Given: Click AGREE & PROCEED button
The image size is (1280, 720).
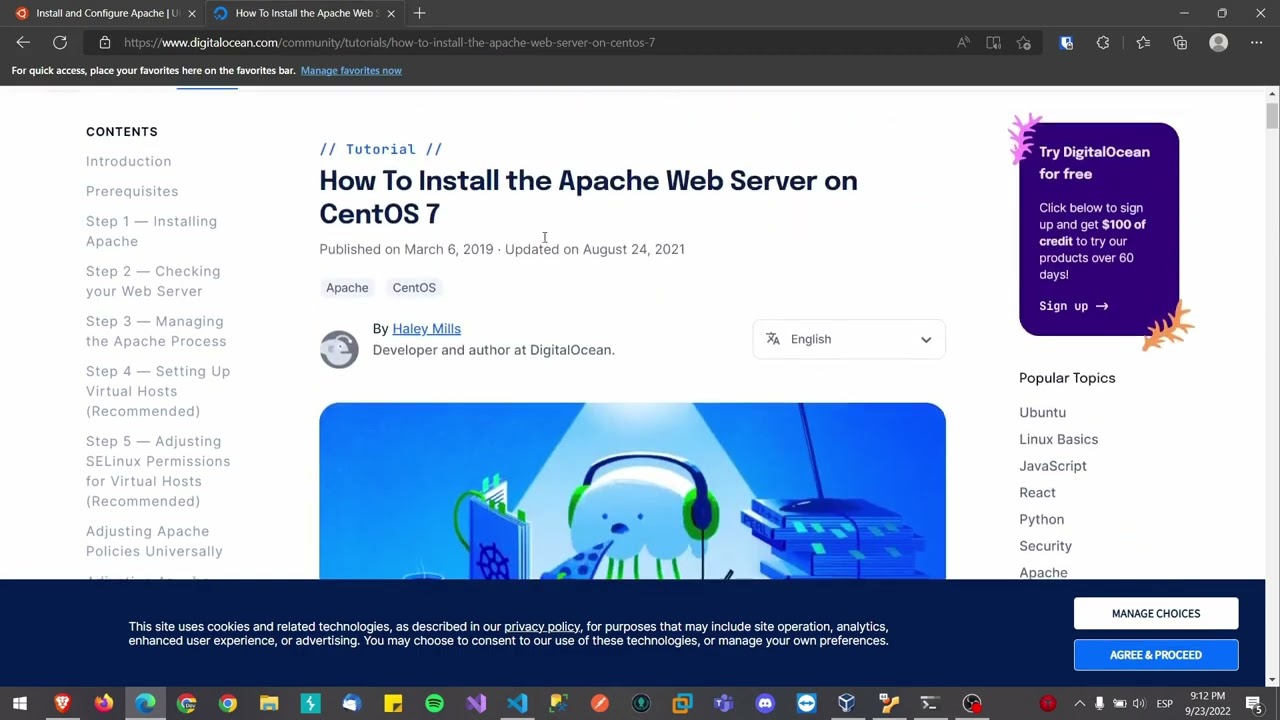Looking at the screenshot, I should click(x=1156, y=655).
